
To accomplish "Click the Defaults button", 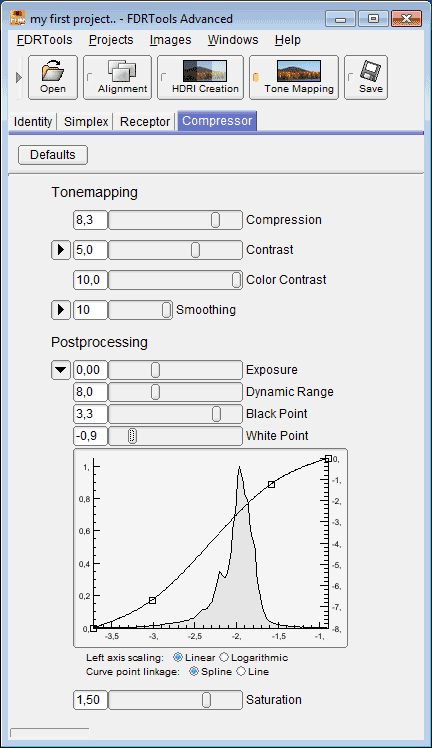I will pos(53,155).
